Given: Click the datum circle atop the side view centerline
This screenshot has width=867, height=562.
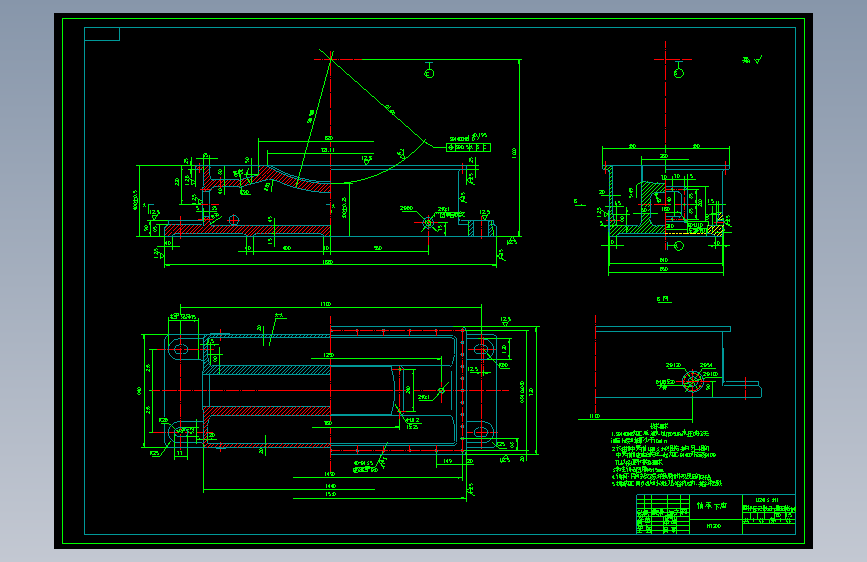Looking at the screenshot, I should click(679, 72).
